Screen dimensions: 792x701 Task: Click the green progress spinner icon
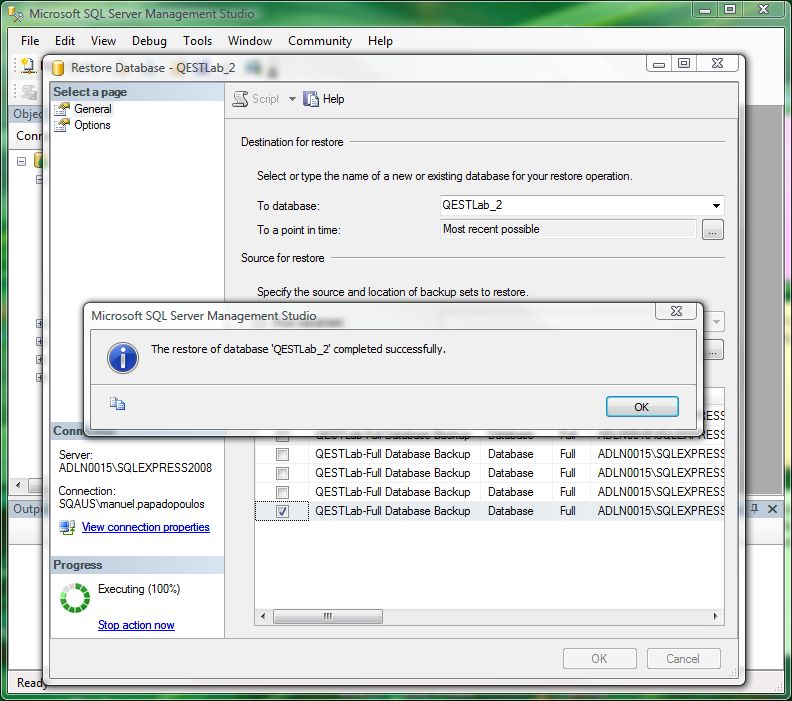75,597
